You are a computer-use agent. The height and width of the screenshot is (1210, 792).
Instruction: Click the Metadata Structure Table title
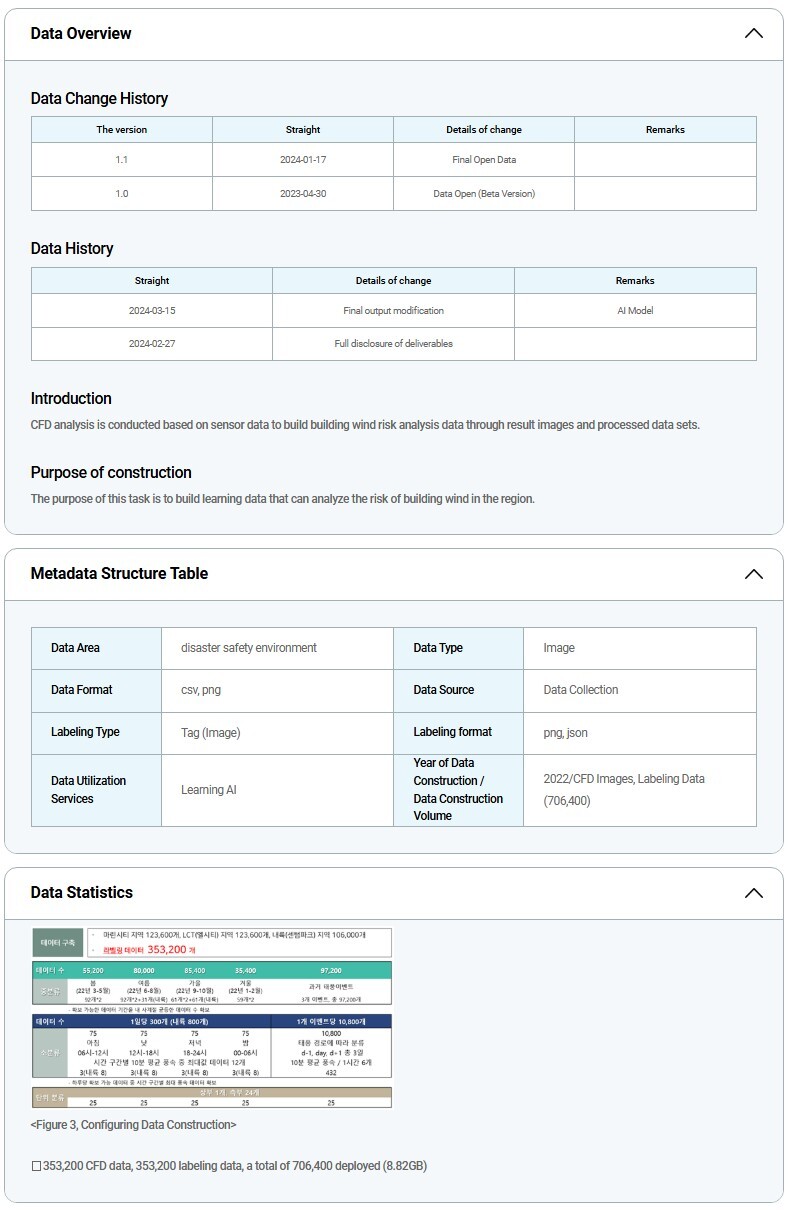point(119,574)
